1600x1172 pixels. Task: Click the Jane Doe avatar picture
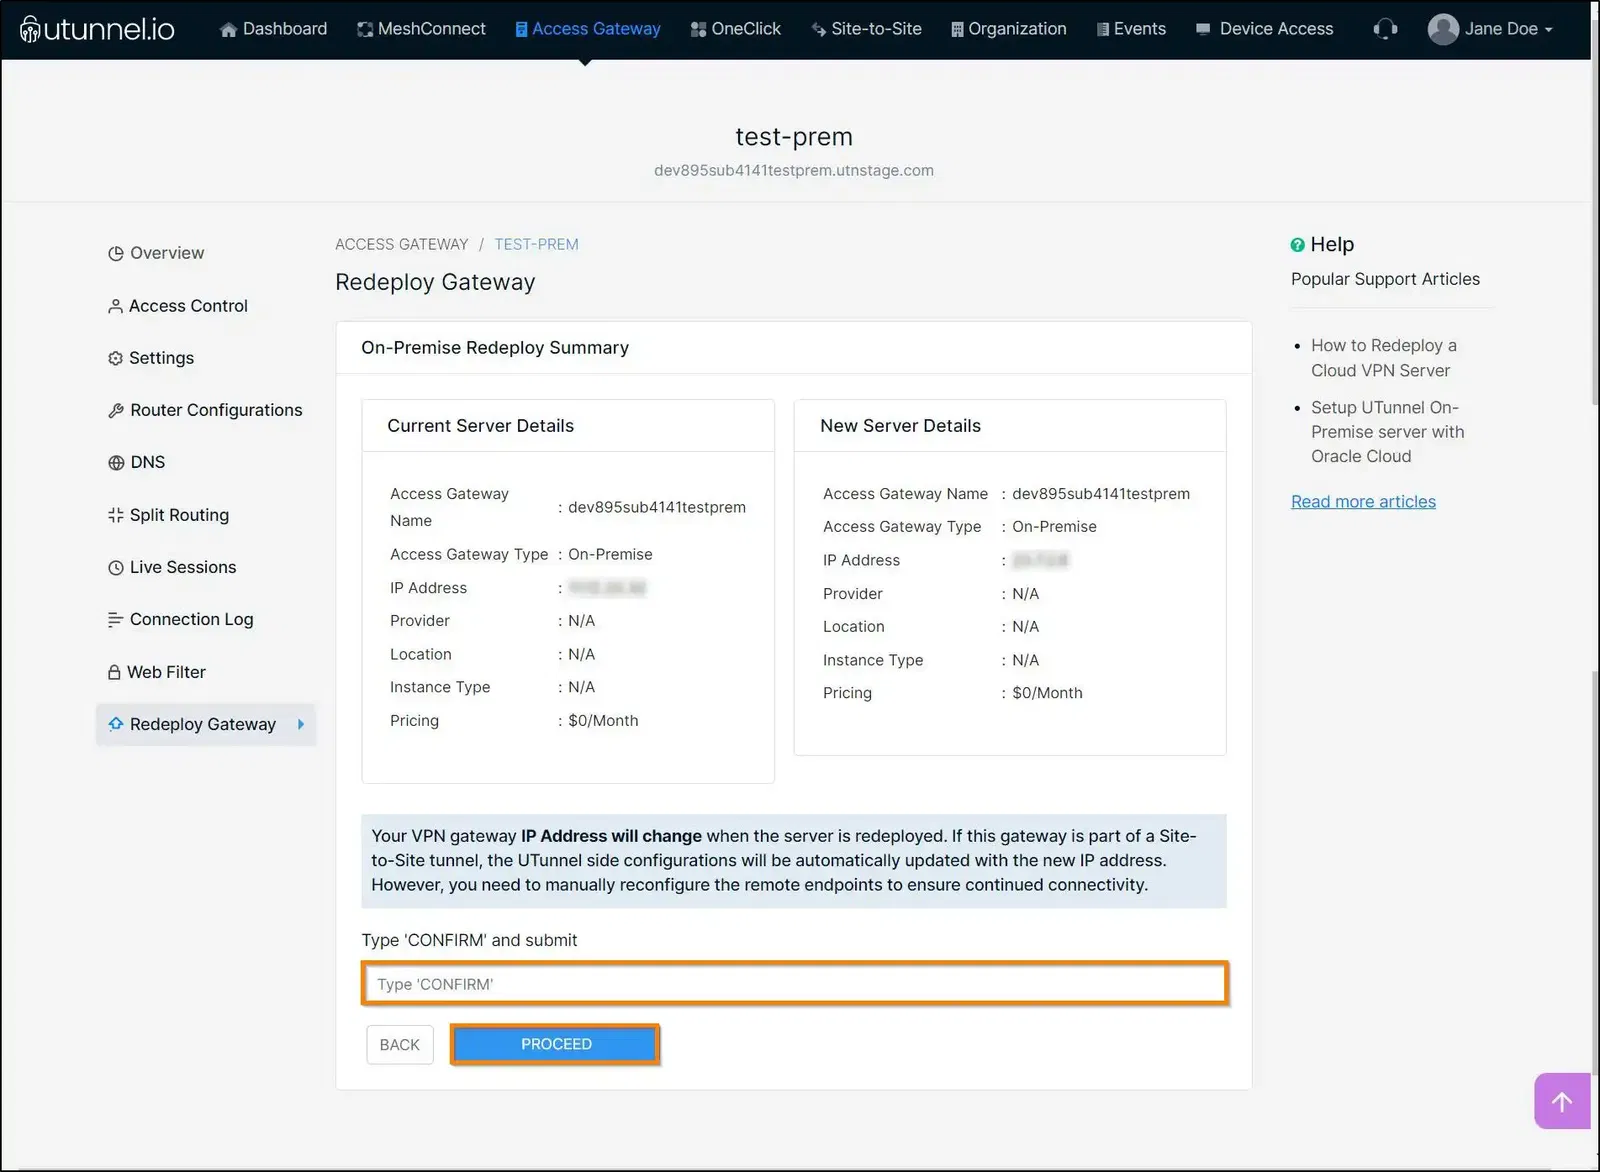pos(1443,29)
